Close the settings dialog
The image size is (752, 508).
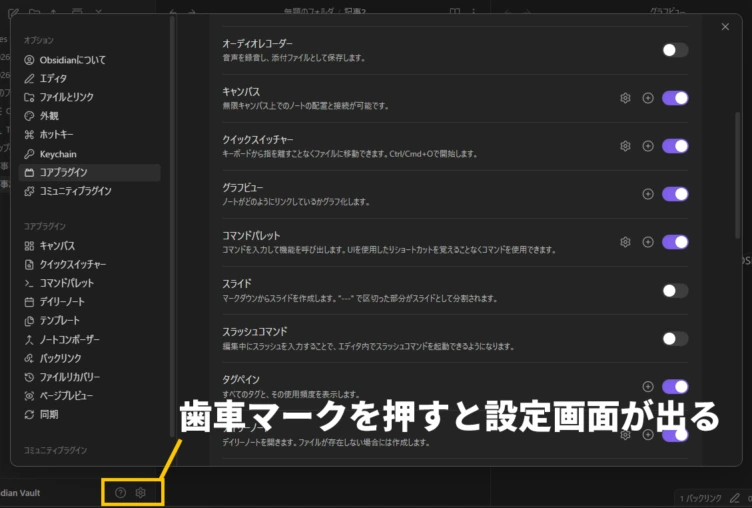click(x=725, y=27)
